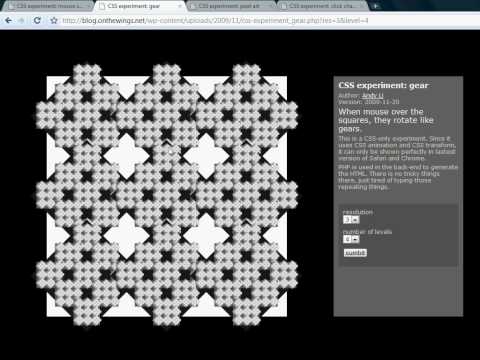Click the paragraph starting 'This is a CSS-only experiment'

tap(397, 148)
